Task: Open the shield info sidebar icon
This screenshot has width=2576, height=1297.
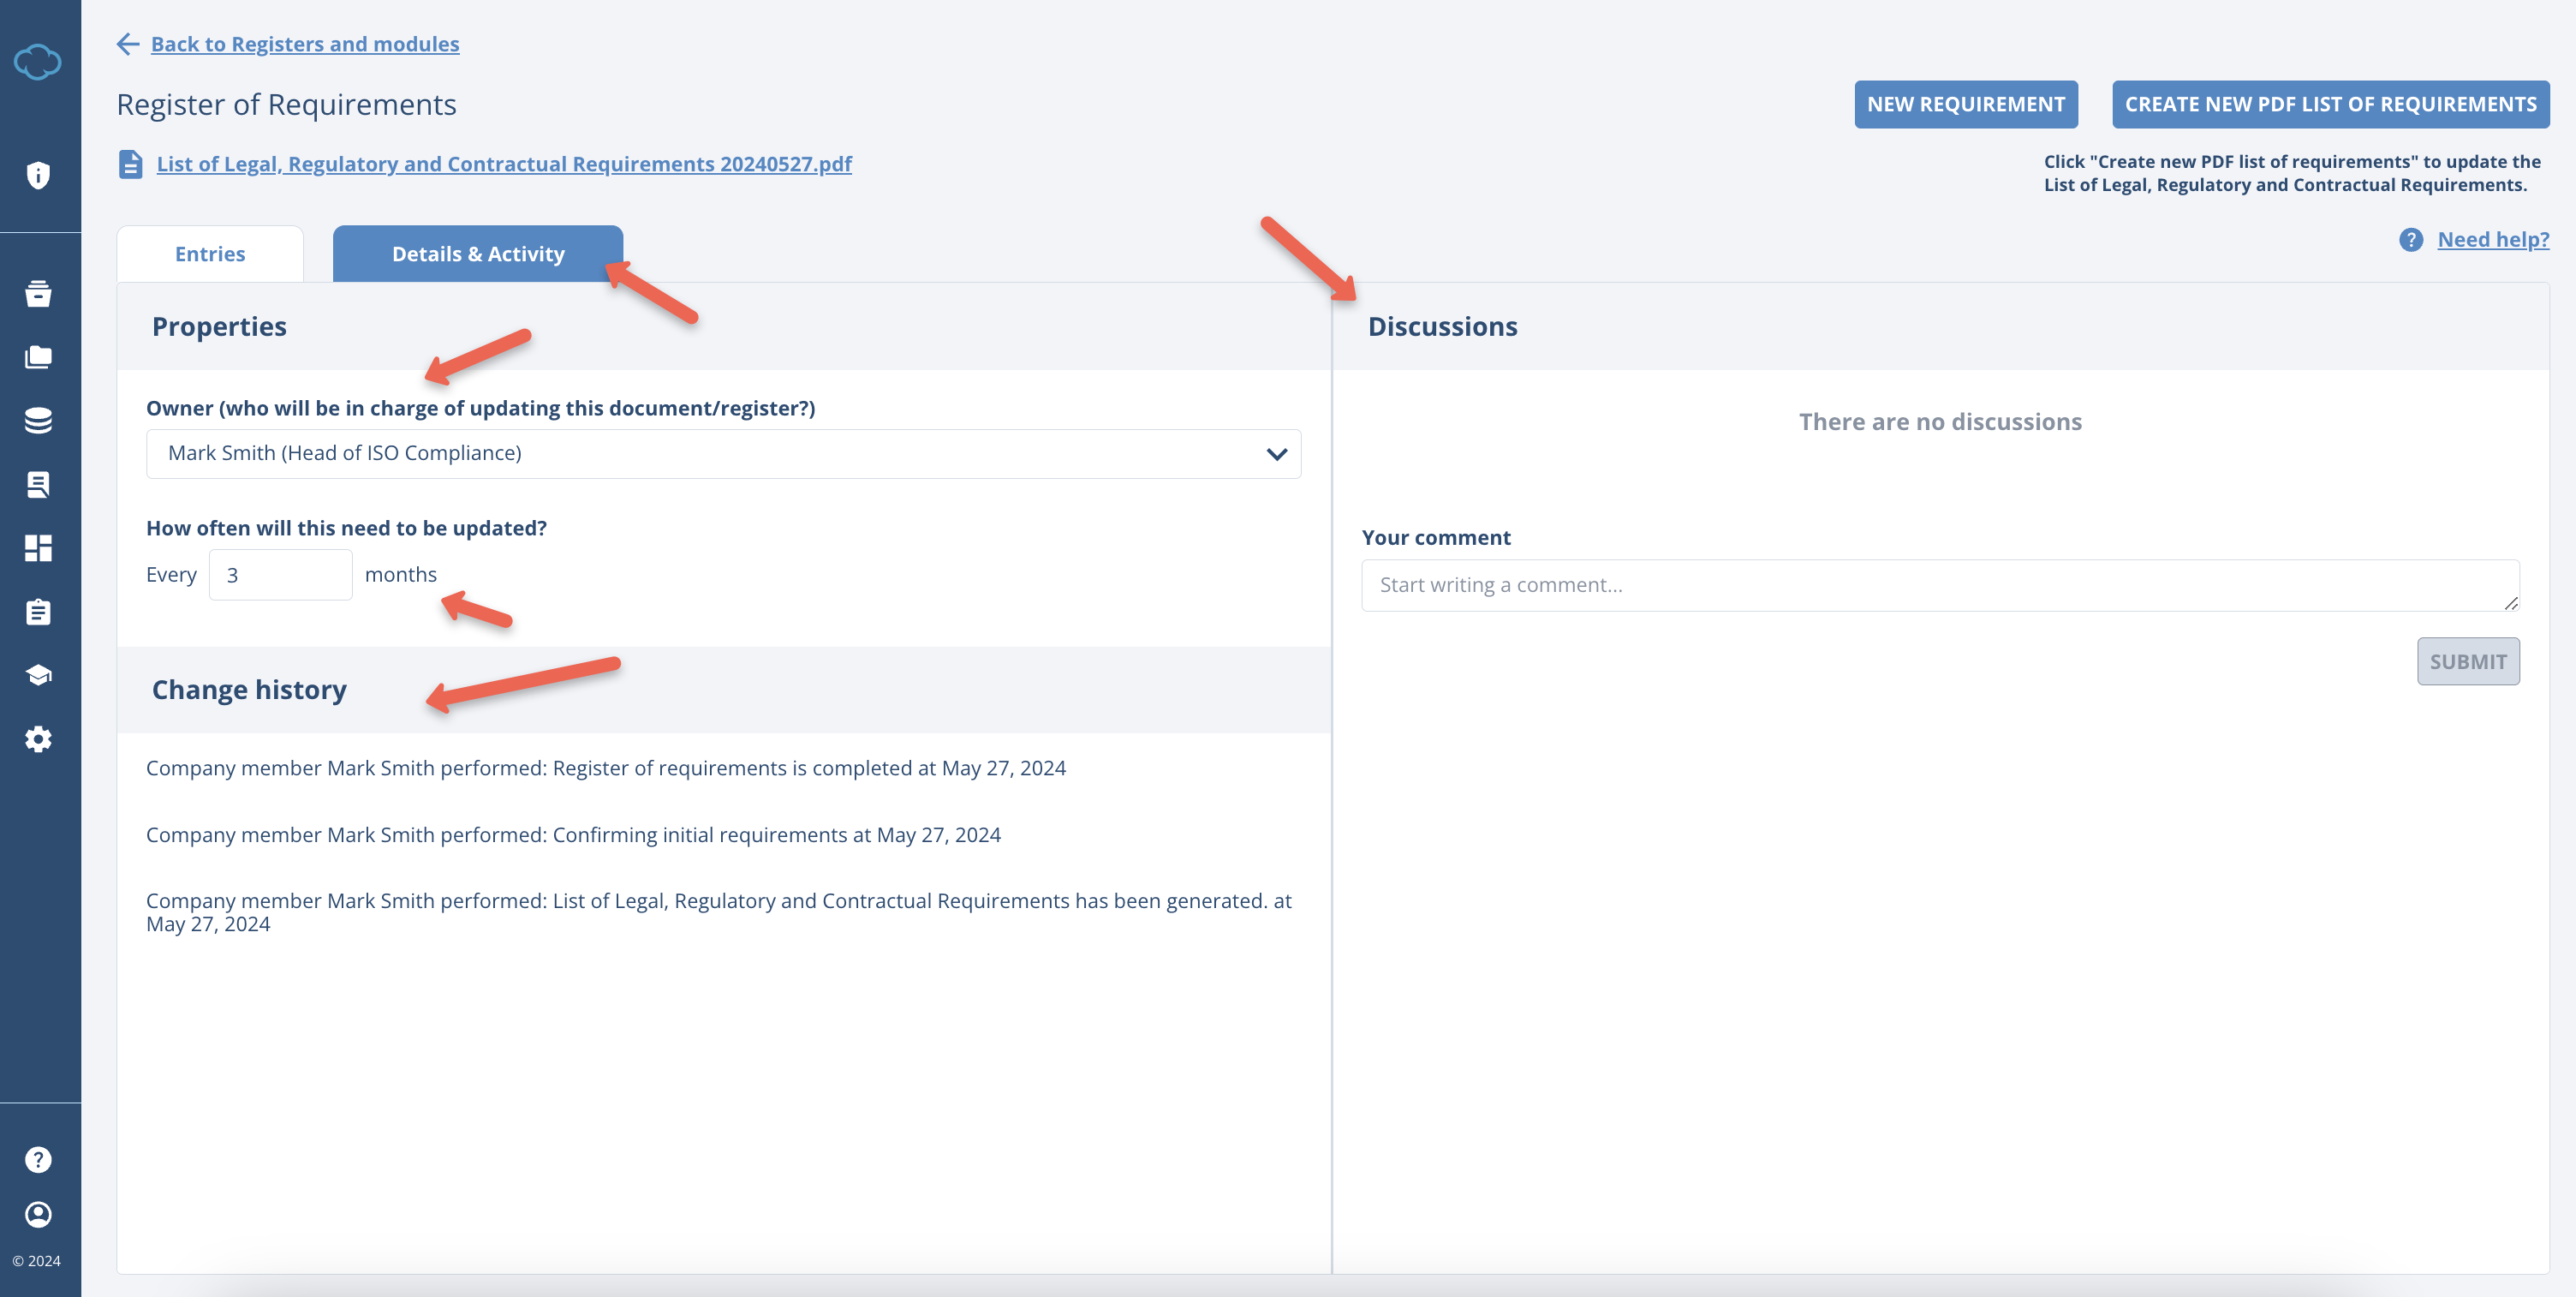Action: click(38, 176)
